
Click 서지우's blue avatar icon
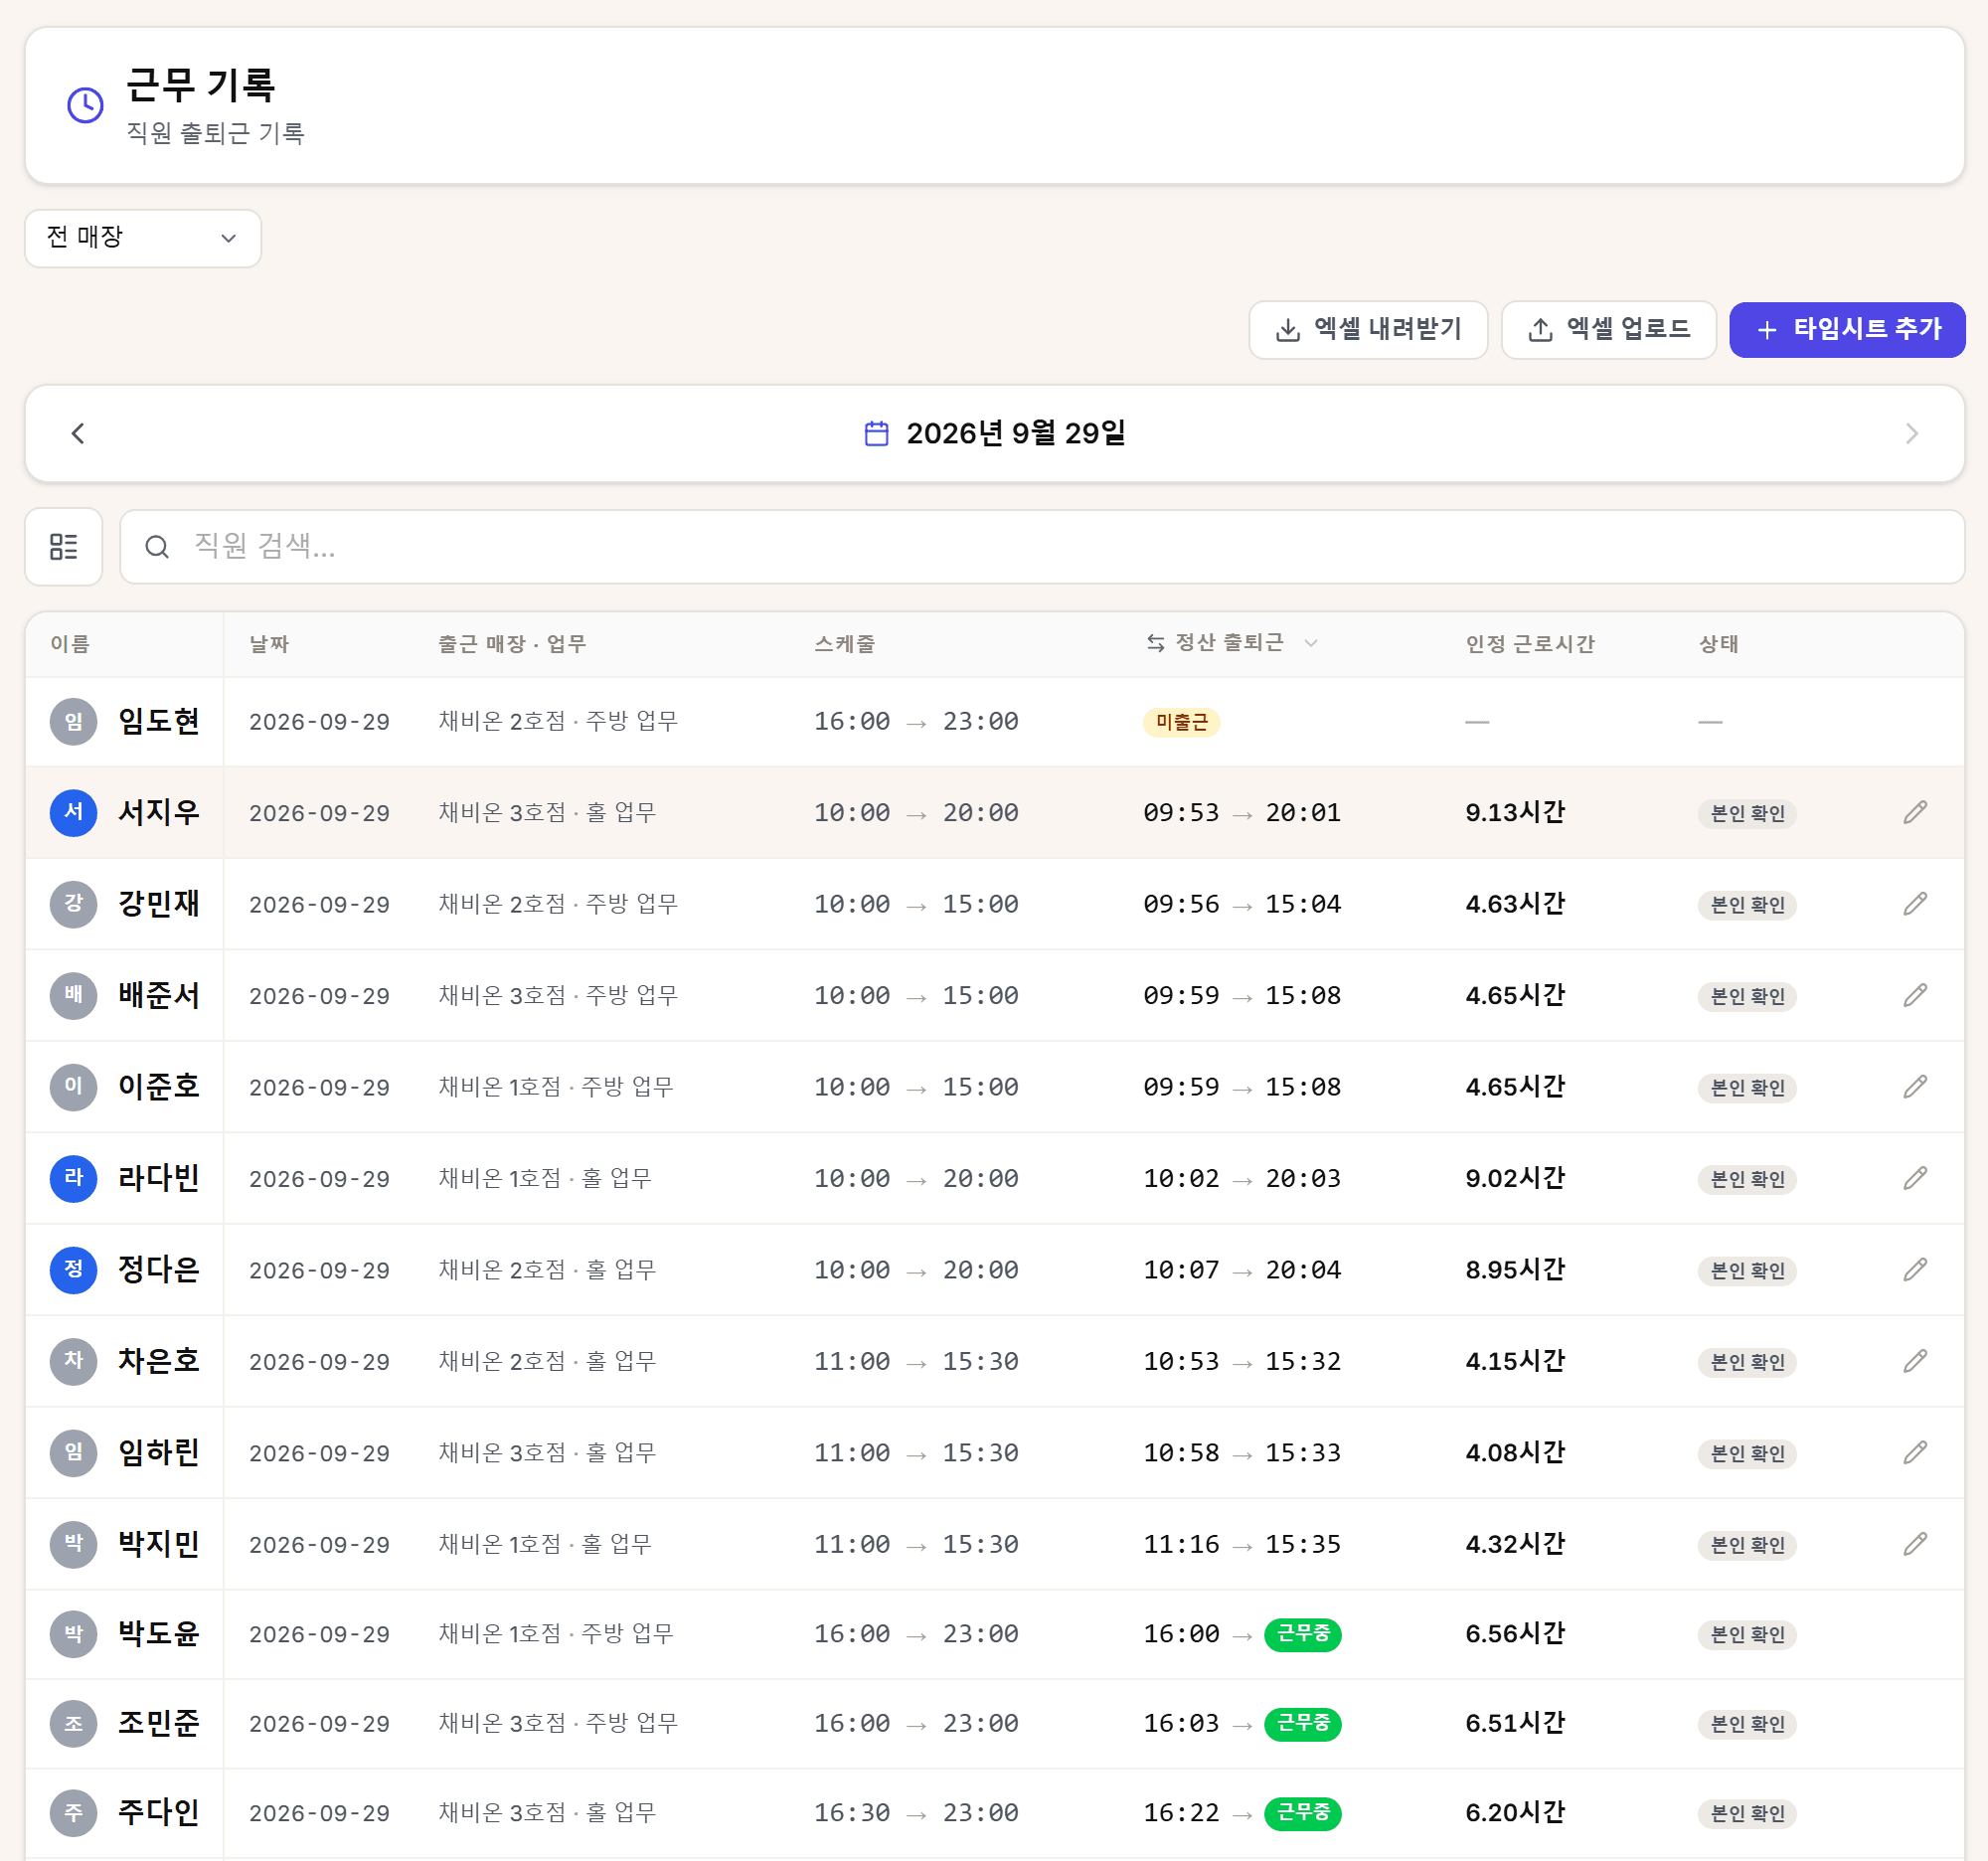tap(73, 812)
